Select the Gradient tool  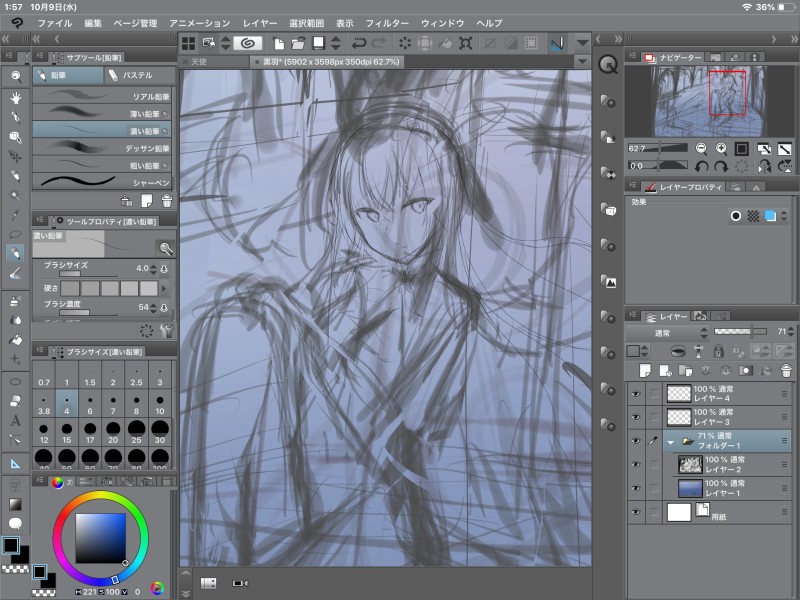click(16, 504)
